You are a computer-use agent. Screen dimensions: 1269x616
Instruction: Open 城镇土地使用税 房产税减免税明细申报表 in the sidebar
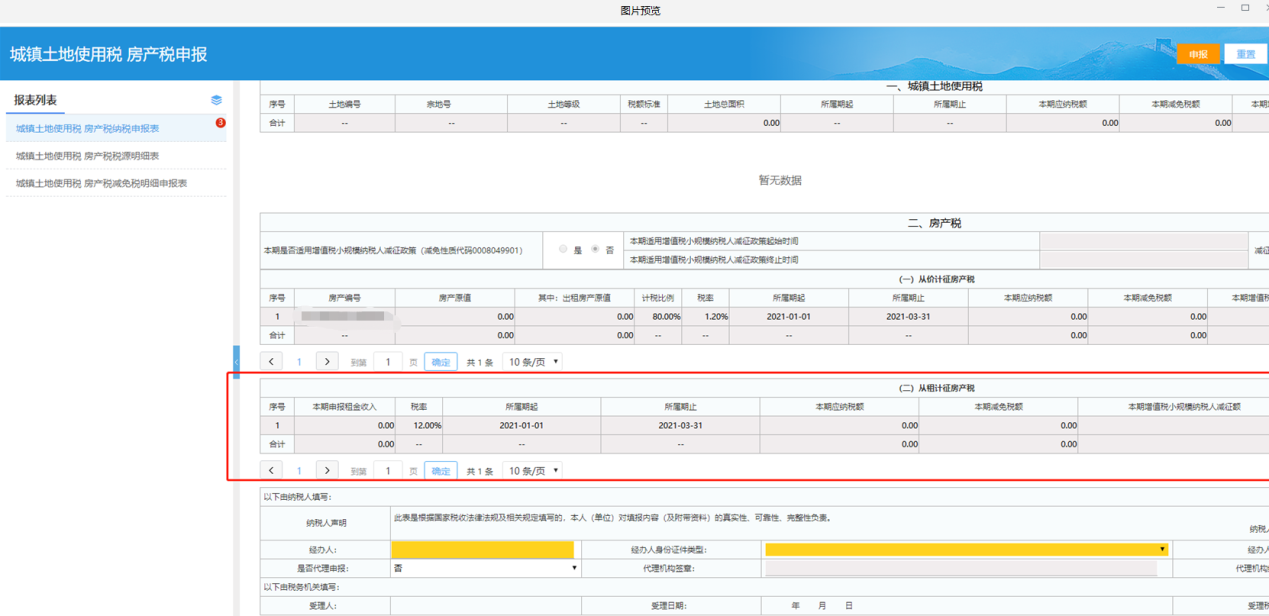101,184
